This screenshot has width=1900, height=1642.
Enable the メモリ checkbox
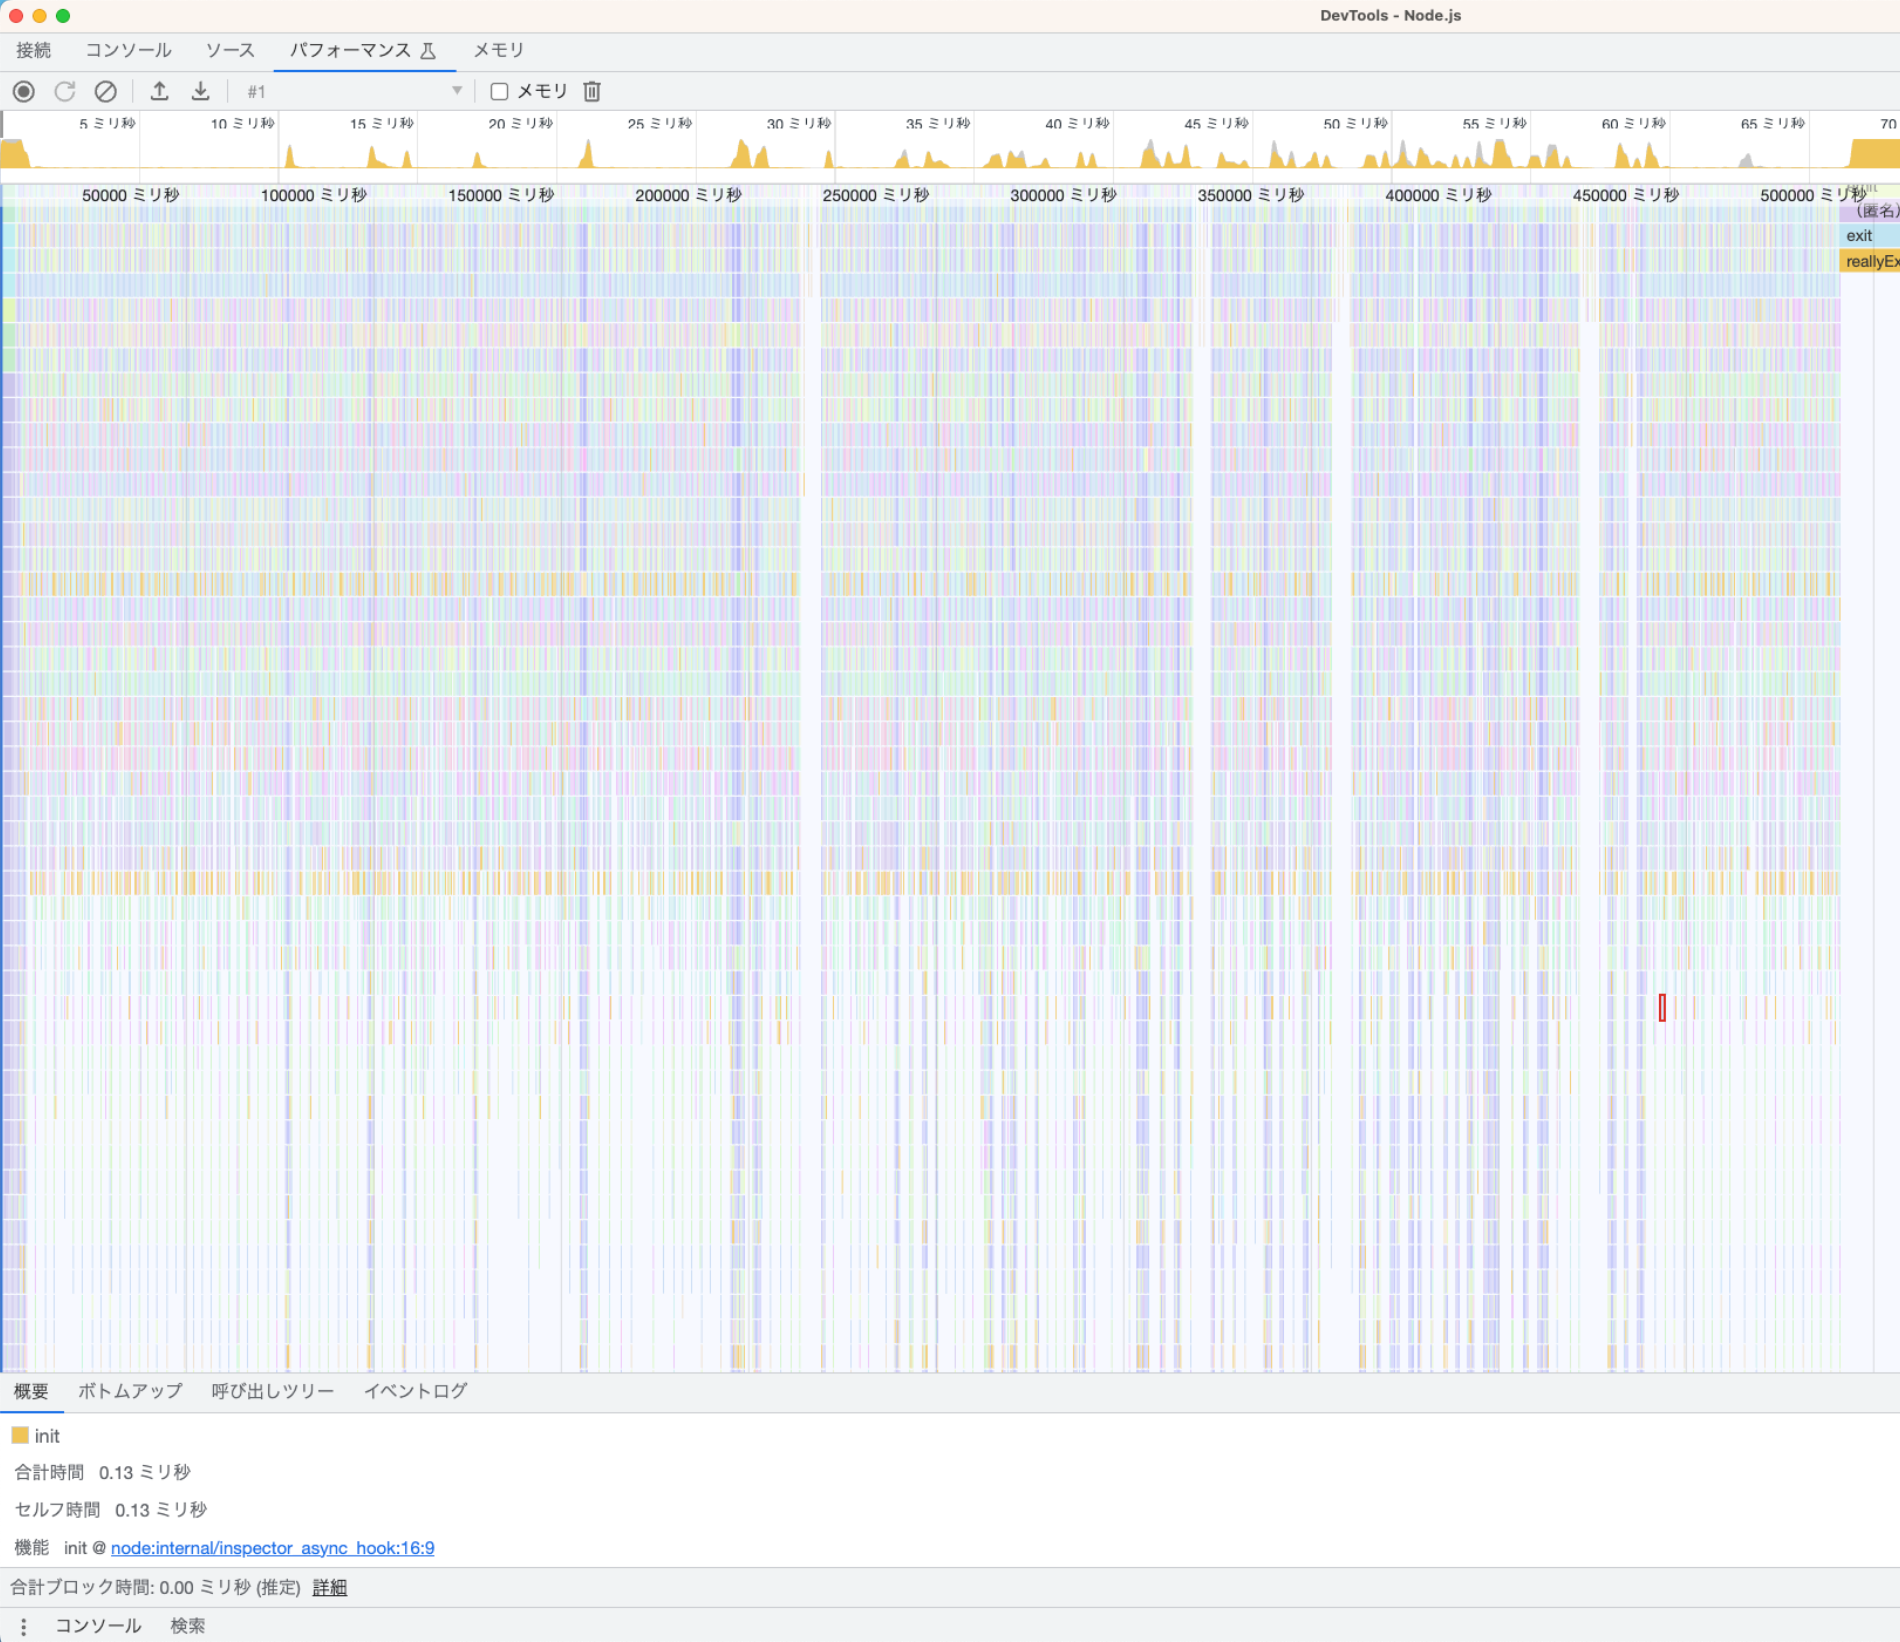tap(499, 92)
